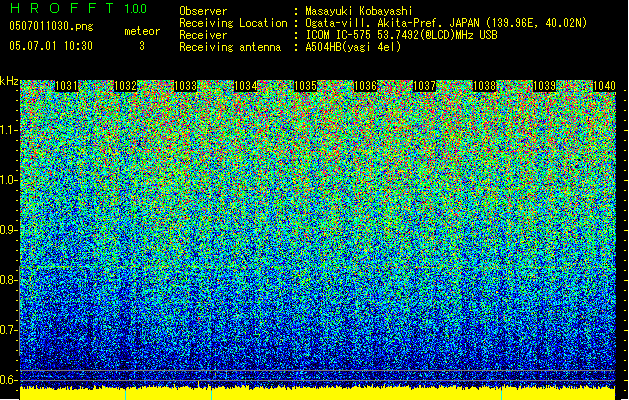Image resolution: width=629 pixels, height=400 pixels.
Task: Click the 1040 time marker
Action: coord(604,86)
